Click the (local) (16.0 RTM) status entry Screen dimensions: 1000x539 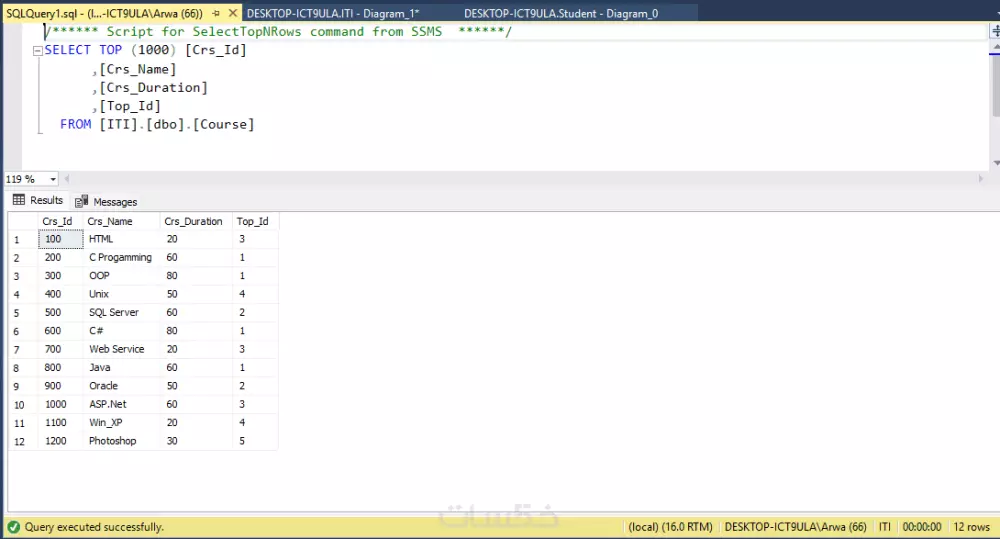click(x=670, y=527)
